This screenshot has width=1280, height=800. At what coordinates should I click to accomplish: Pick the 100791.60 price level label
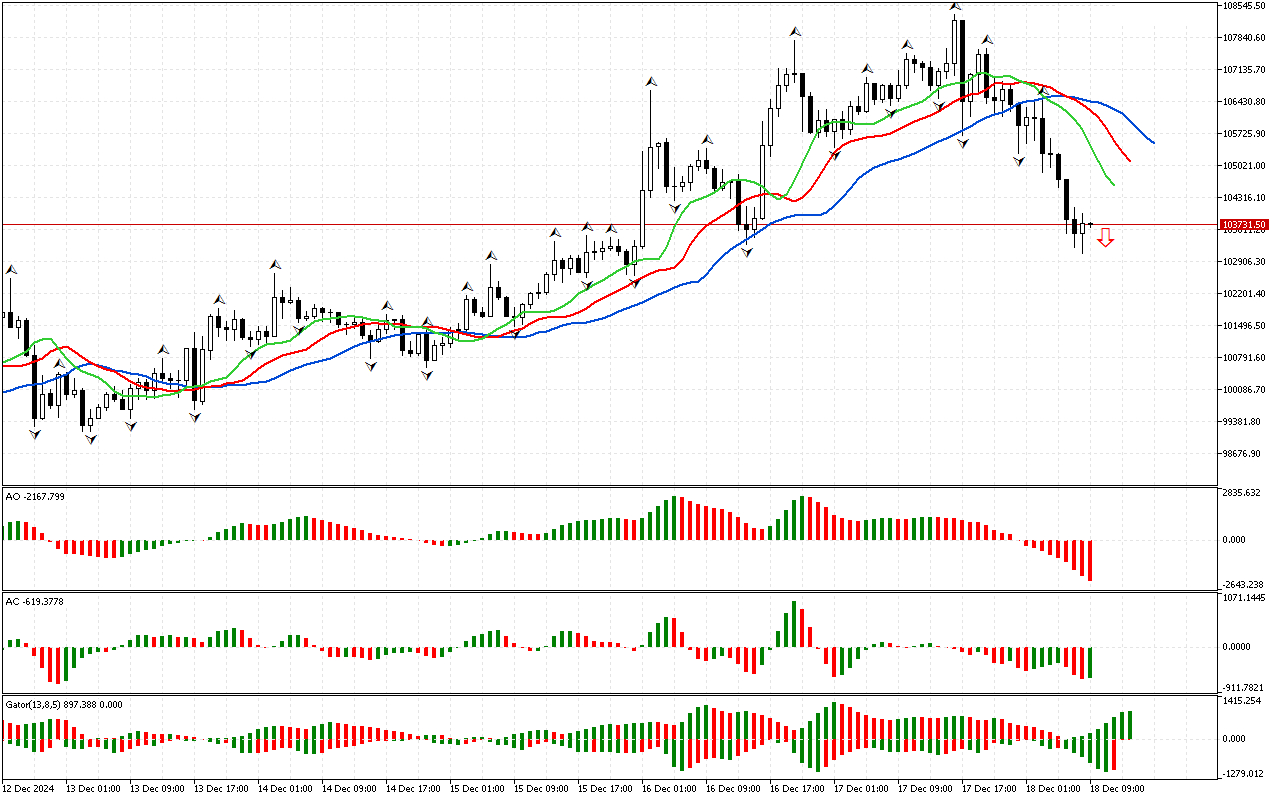[1245, 358]
